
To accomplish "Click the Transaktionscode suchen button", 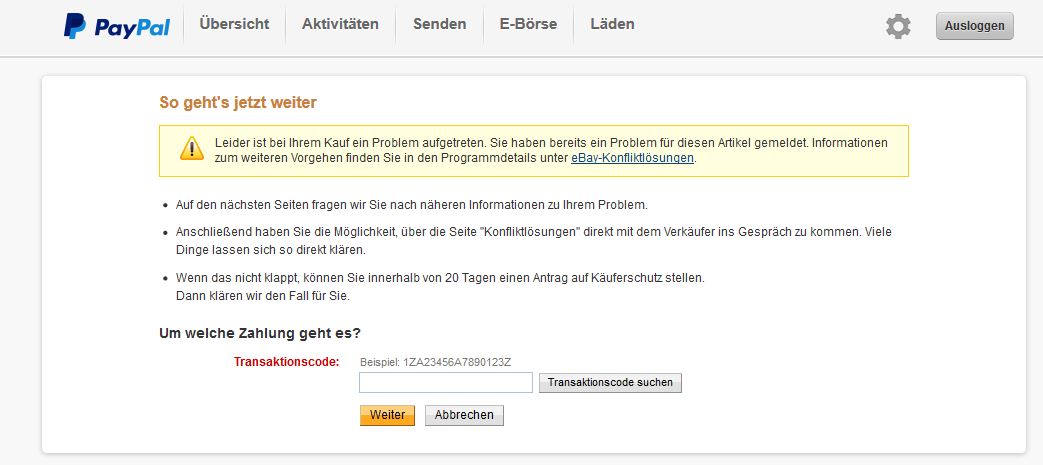I will point(610,383).
